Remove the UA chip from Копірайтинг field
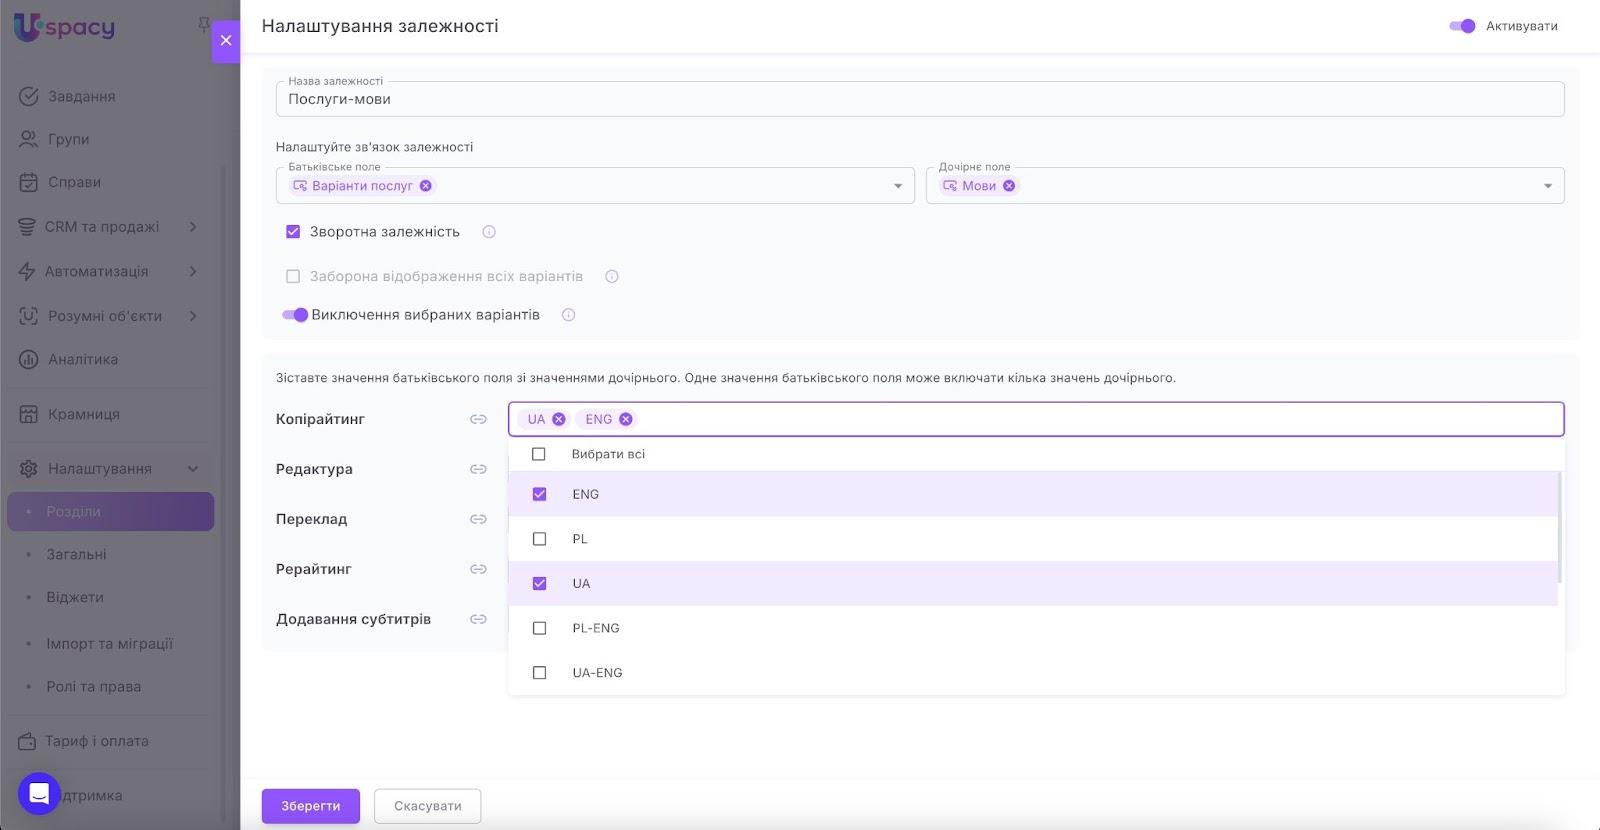 [x=559, y=419]
